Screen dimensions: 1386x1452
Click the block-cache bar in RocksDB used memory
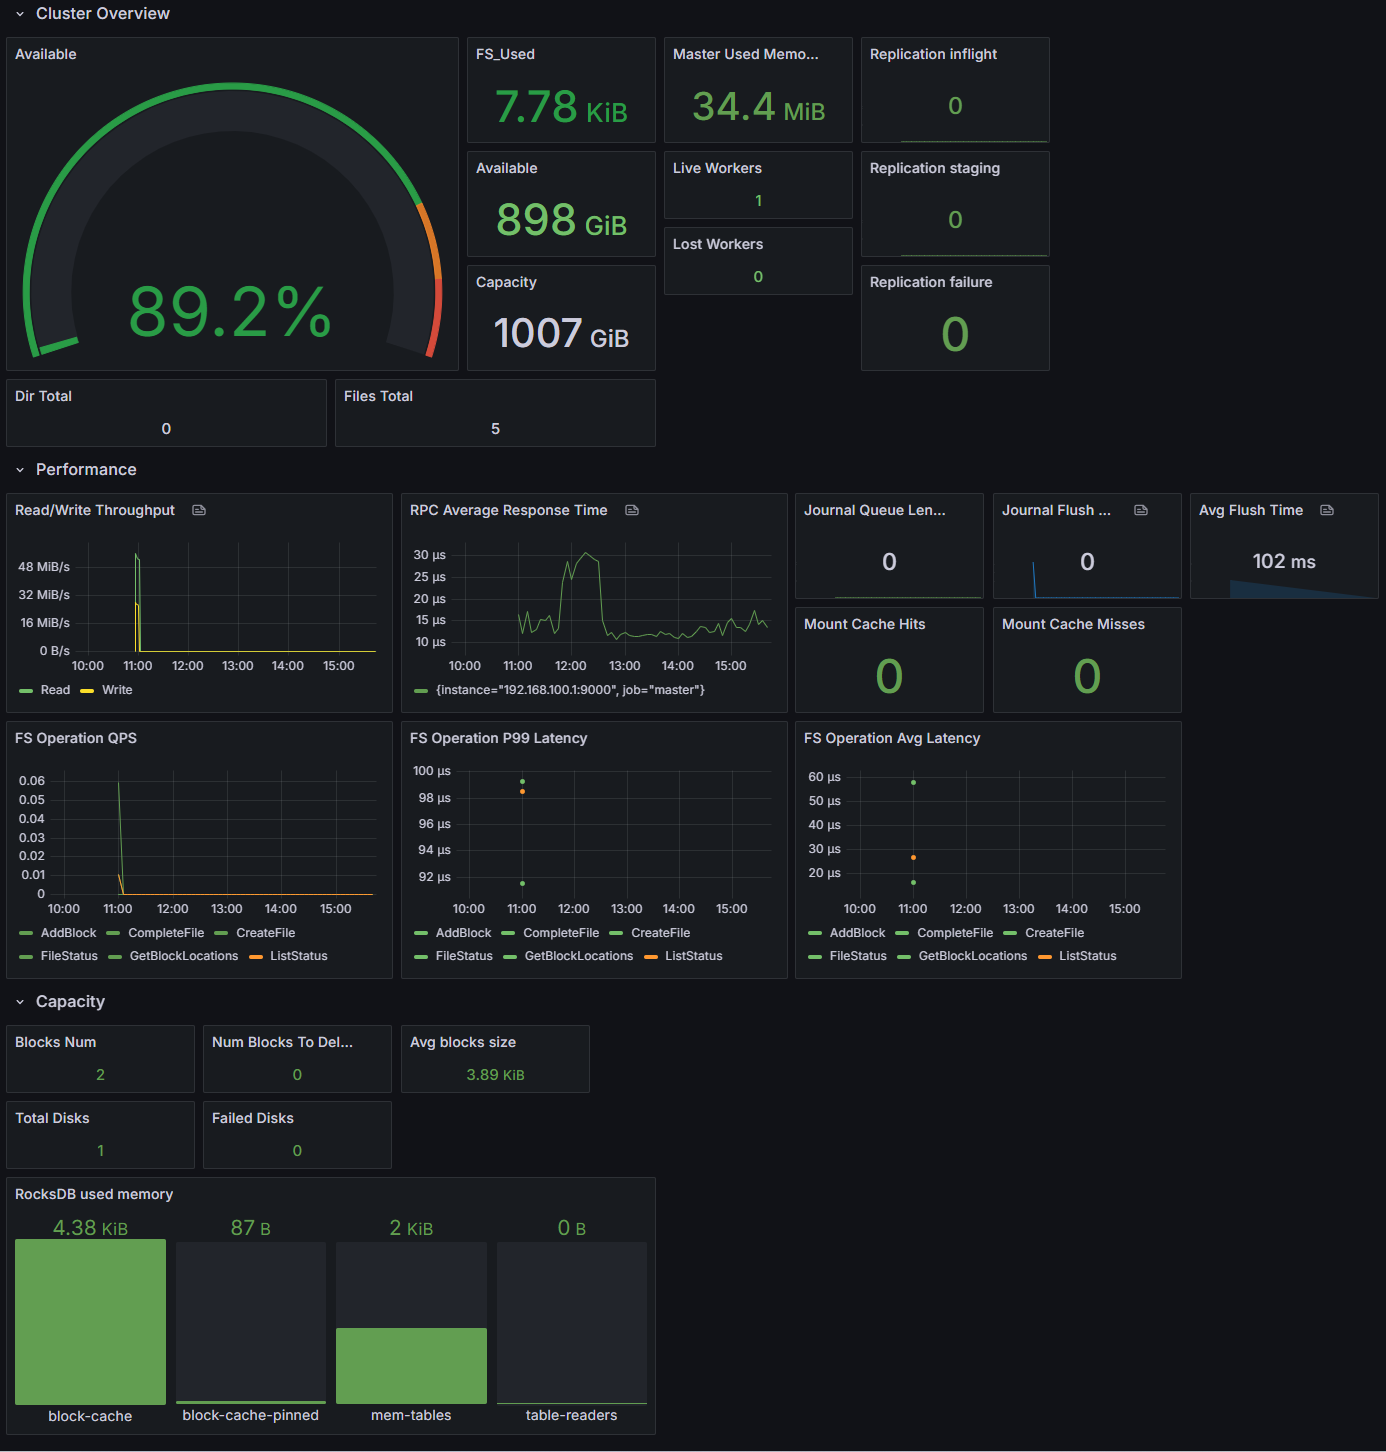tap(90, 1321)
